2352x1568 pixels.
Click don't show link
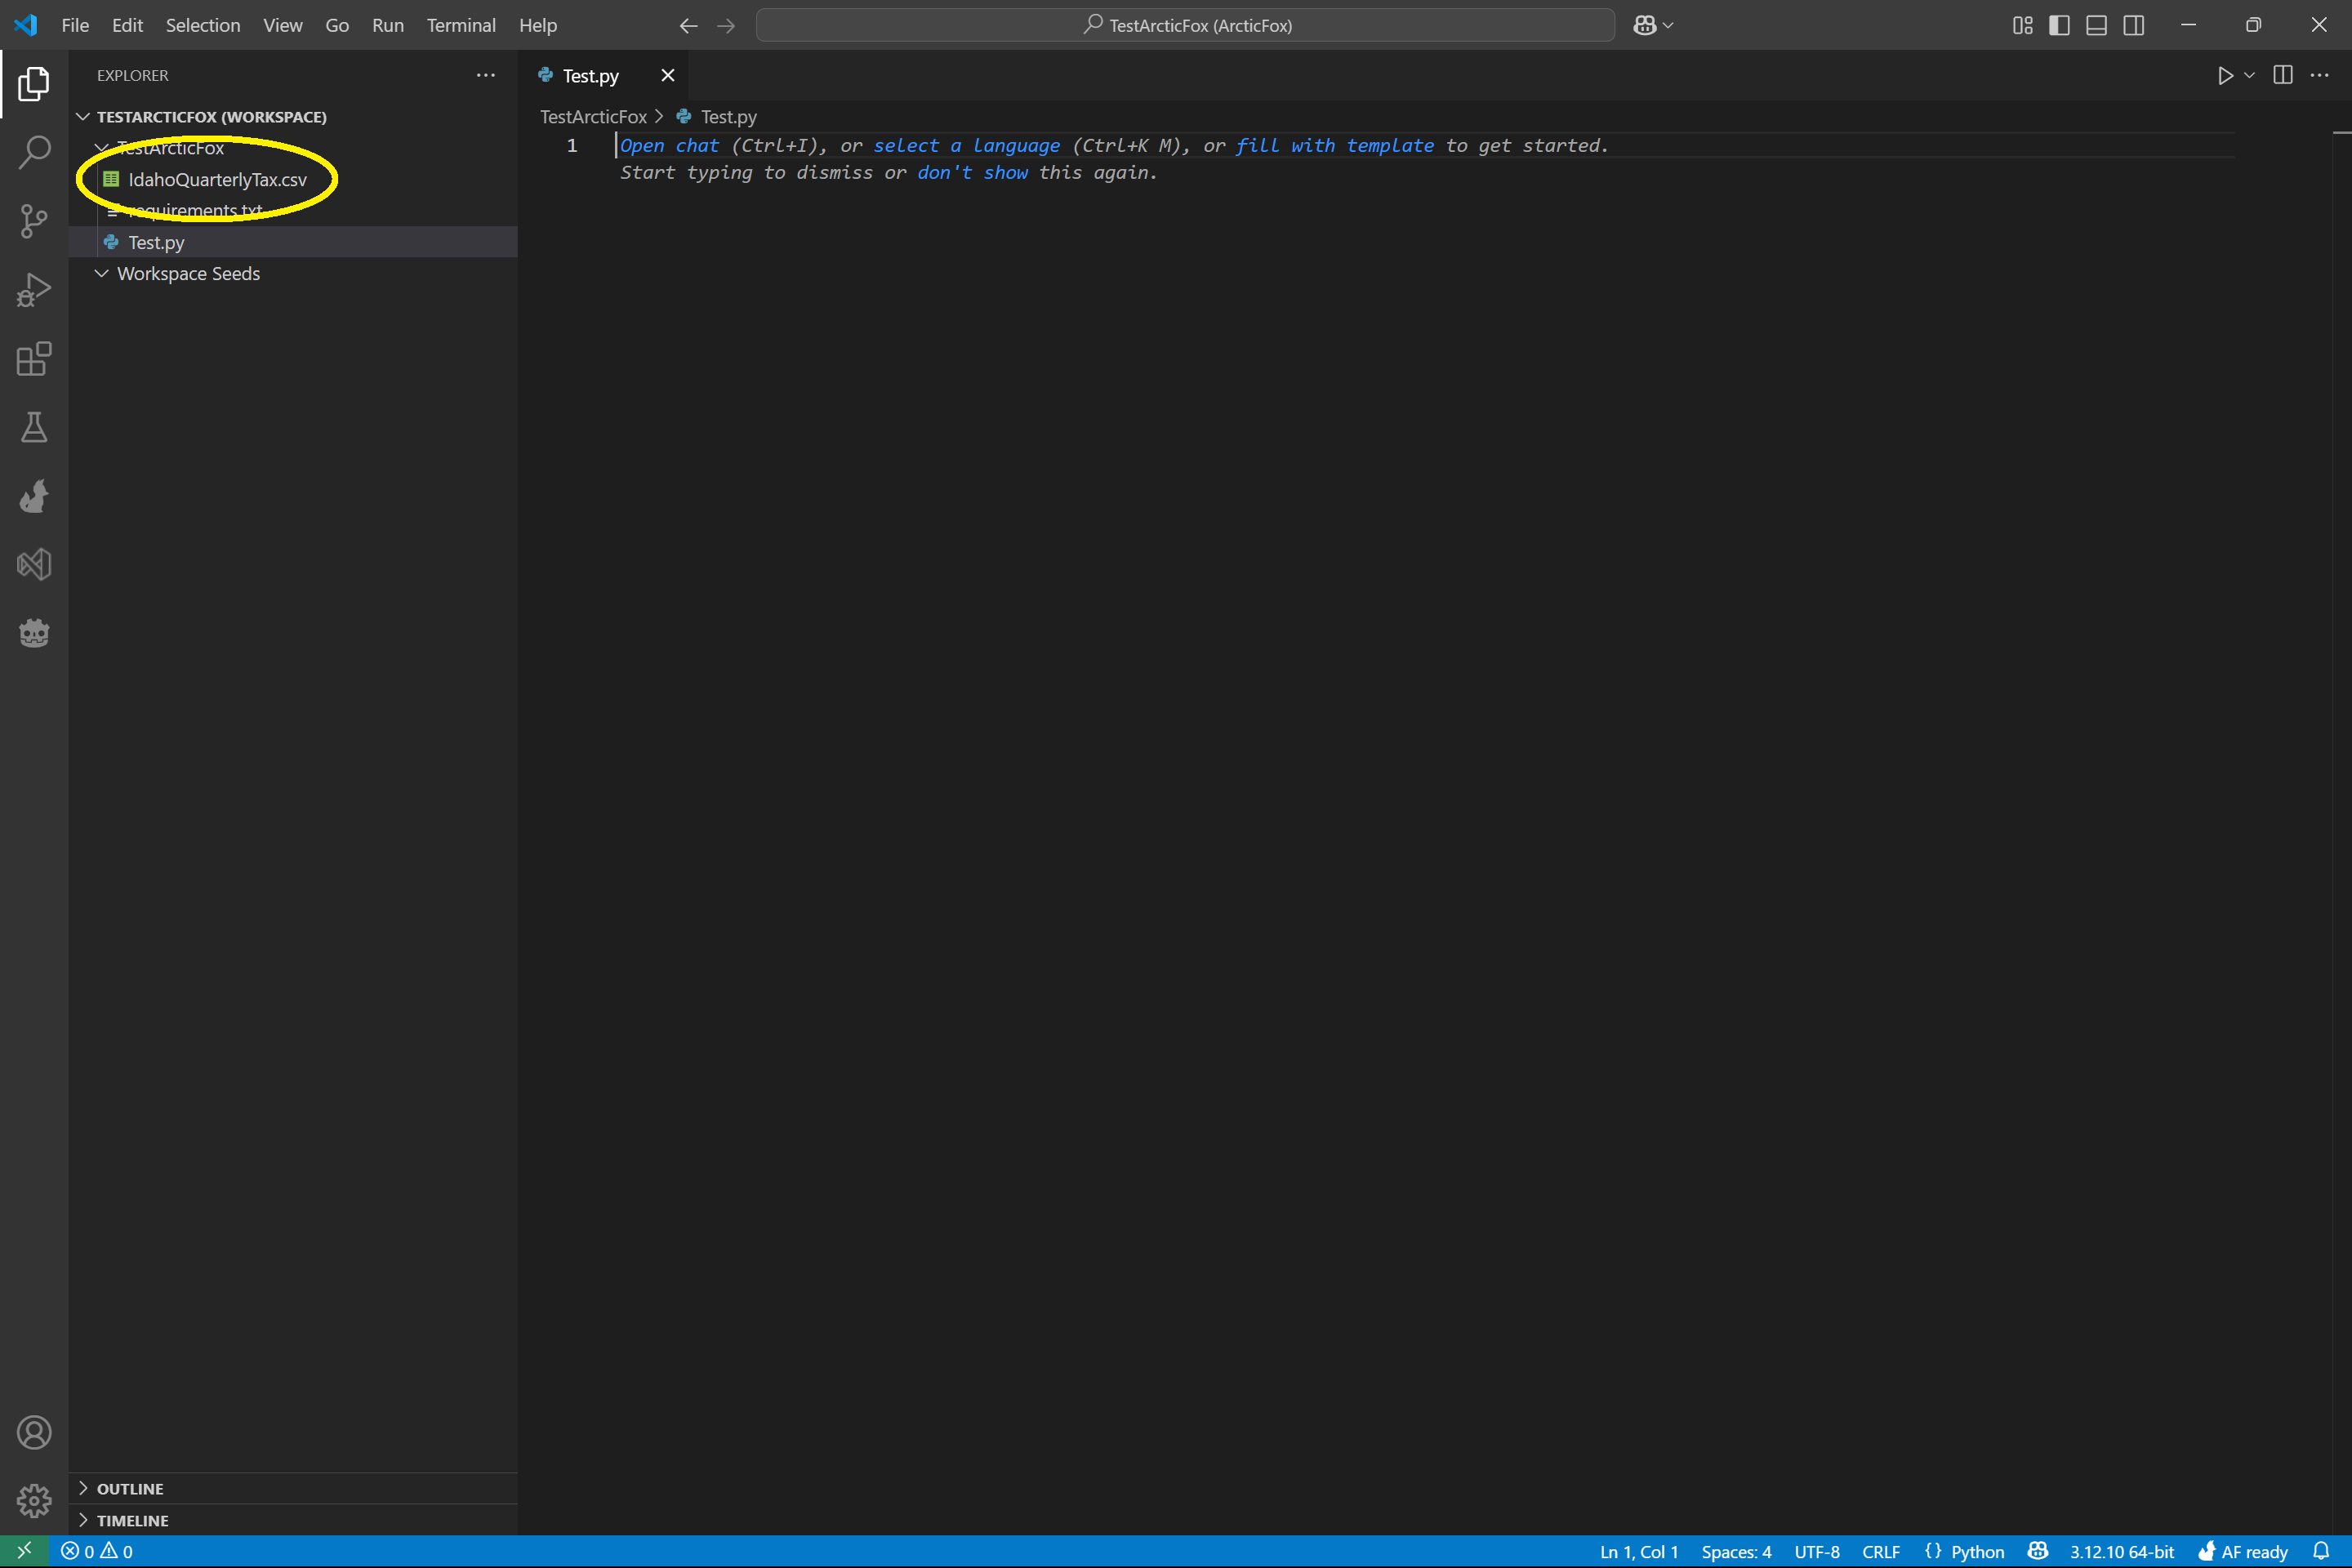972,173
